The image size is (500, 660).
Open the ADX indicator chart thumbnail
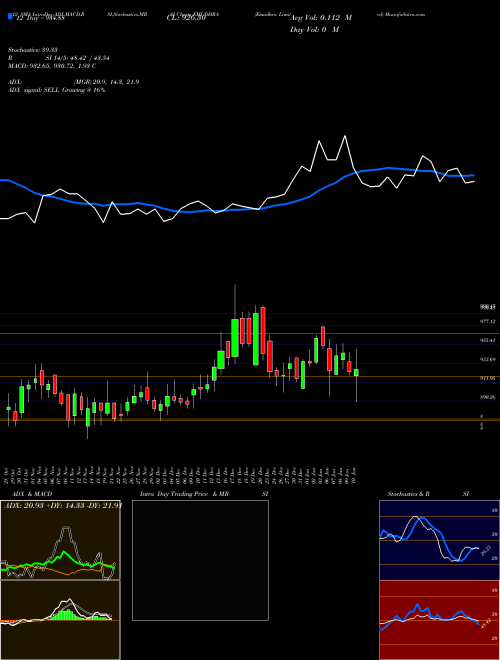click(x=60, y=540)
